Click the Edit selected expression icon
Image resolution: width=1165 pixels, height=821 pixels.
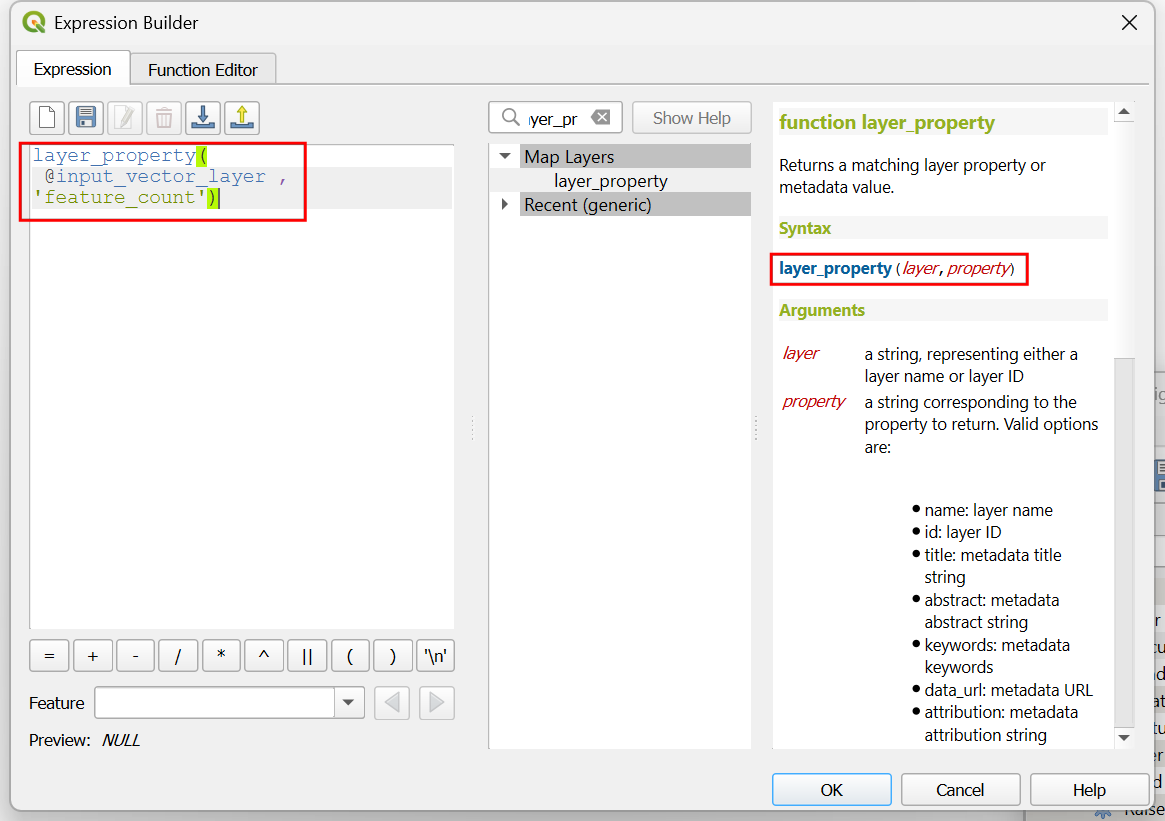point(125,118)
